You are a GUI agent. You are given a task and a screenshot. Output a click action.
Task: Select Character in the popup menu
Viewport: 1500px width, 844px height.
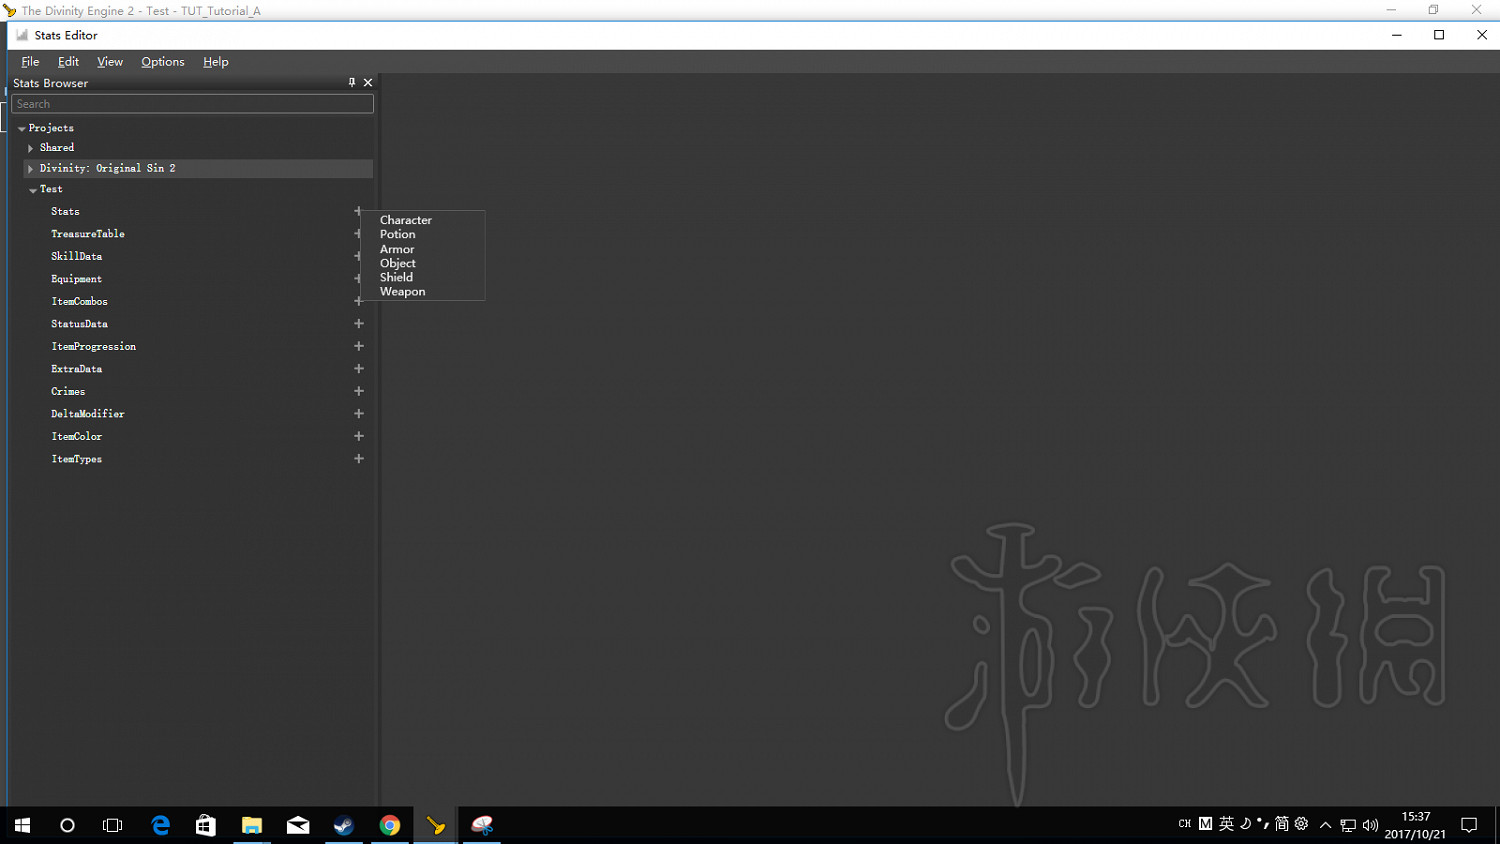click(405, 220)
